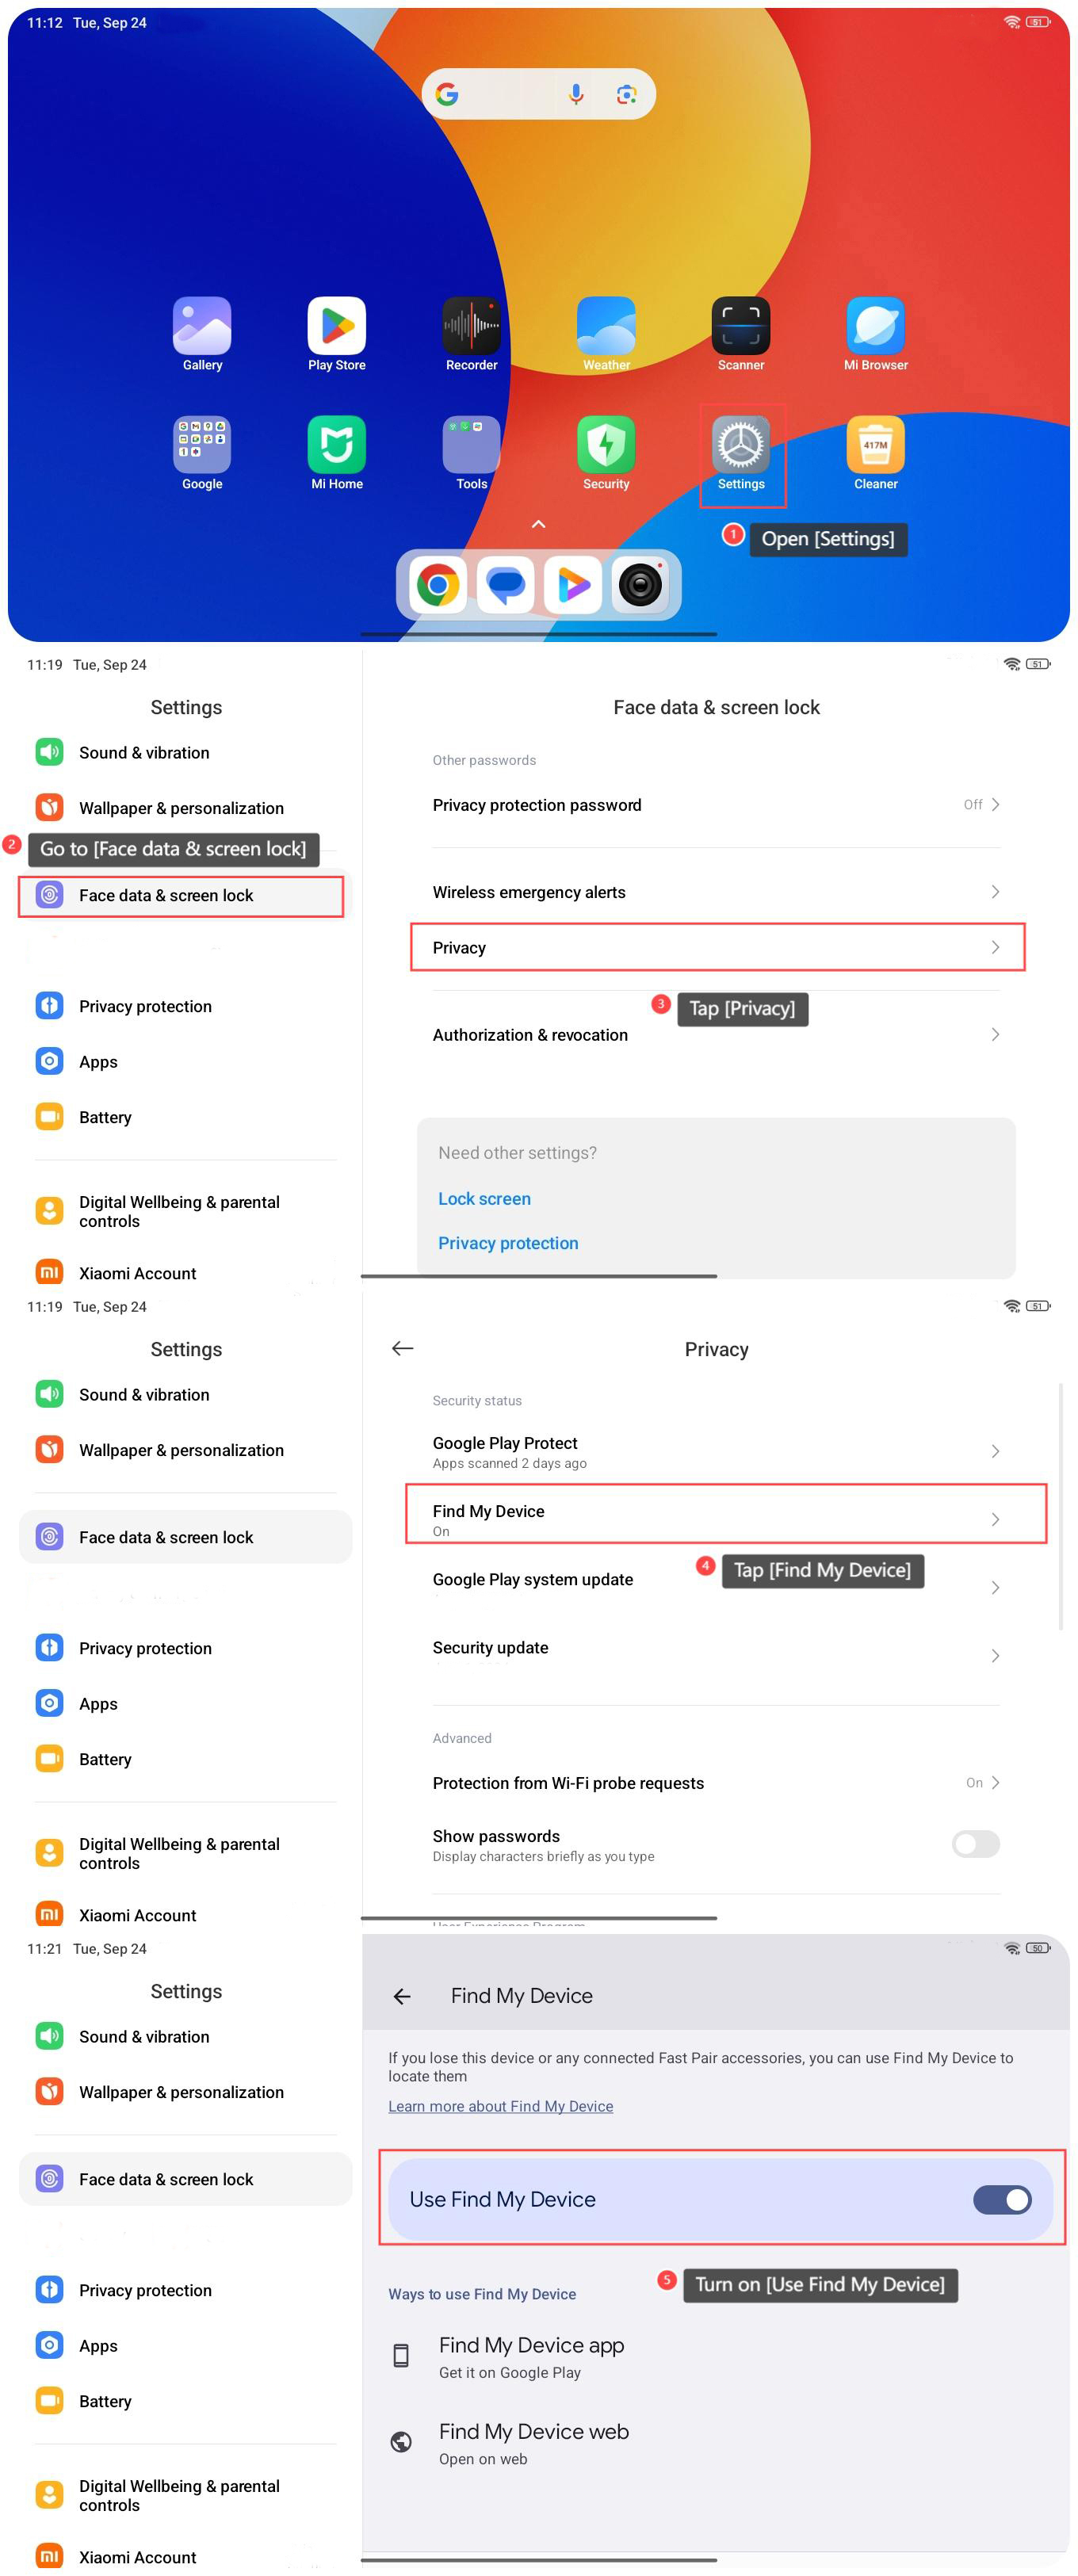Open the Scanner app icon
This screenshot has width=1078, height=2576.
tap(740, 326)
